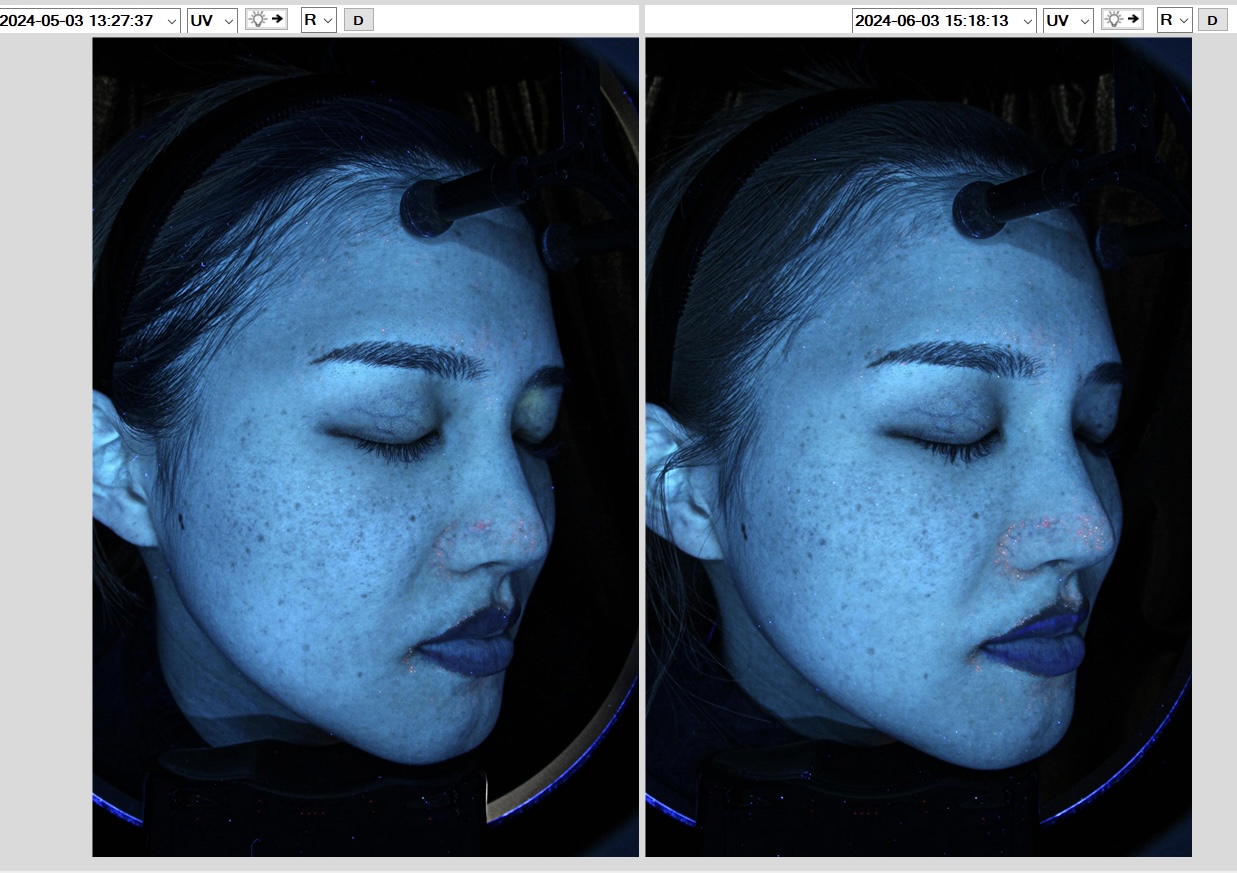Open the left panel R side dropdown
1237x873 pixels.
[x=319, y=20]
